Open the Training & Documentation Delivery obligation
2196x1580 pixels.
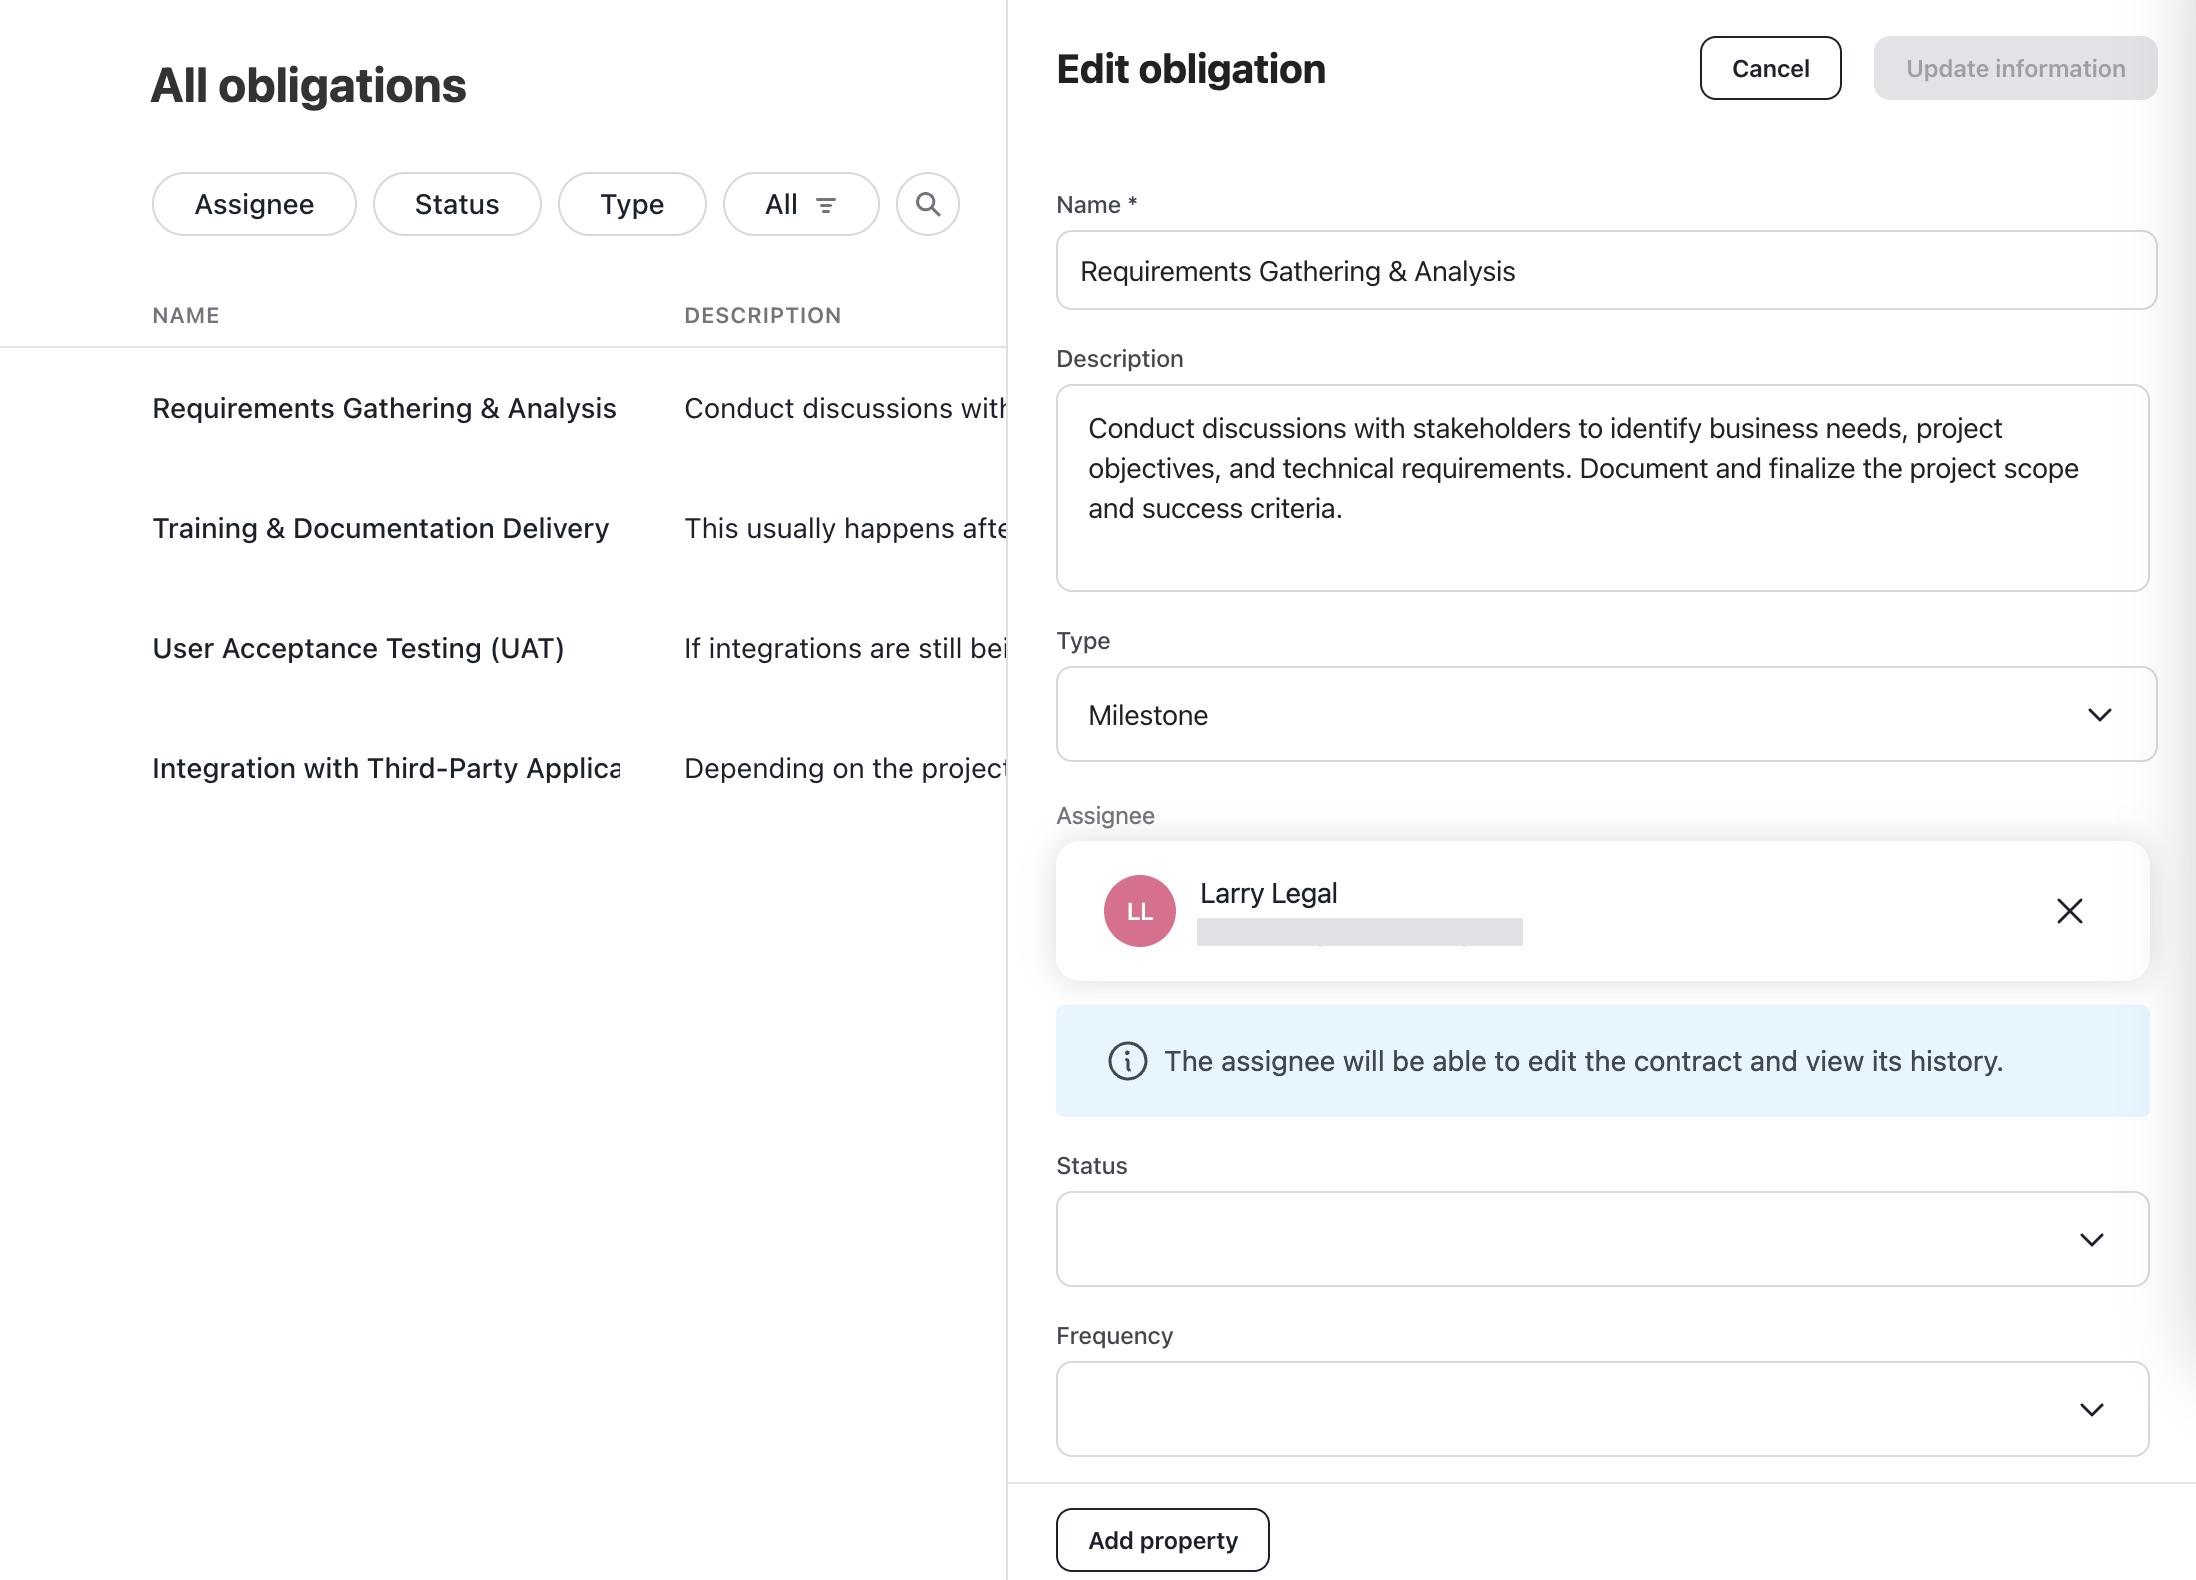tap(380, 528)
